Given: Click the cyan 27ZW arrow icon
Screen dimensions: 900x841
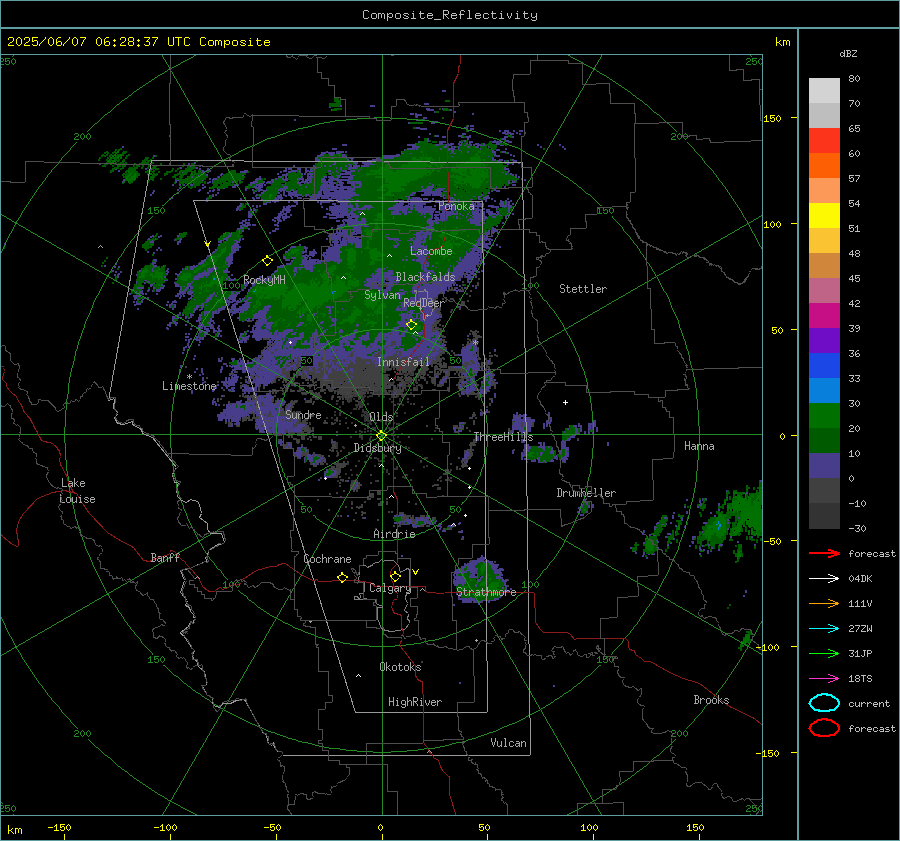Looking at the screenshot, I should pyautogui.click(x=824, y=629).
